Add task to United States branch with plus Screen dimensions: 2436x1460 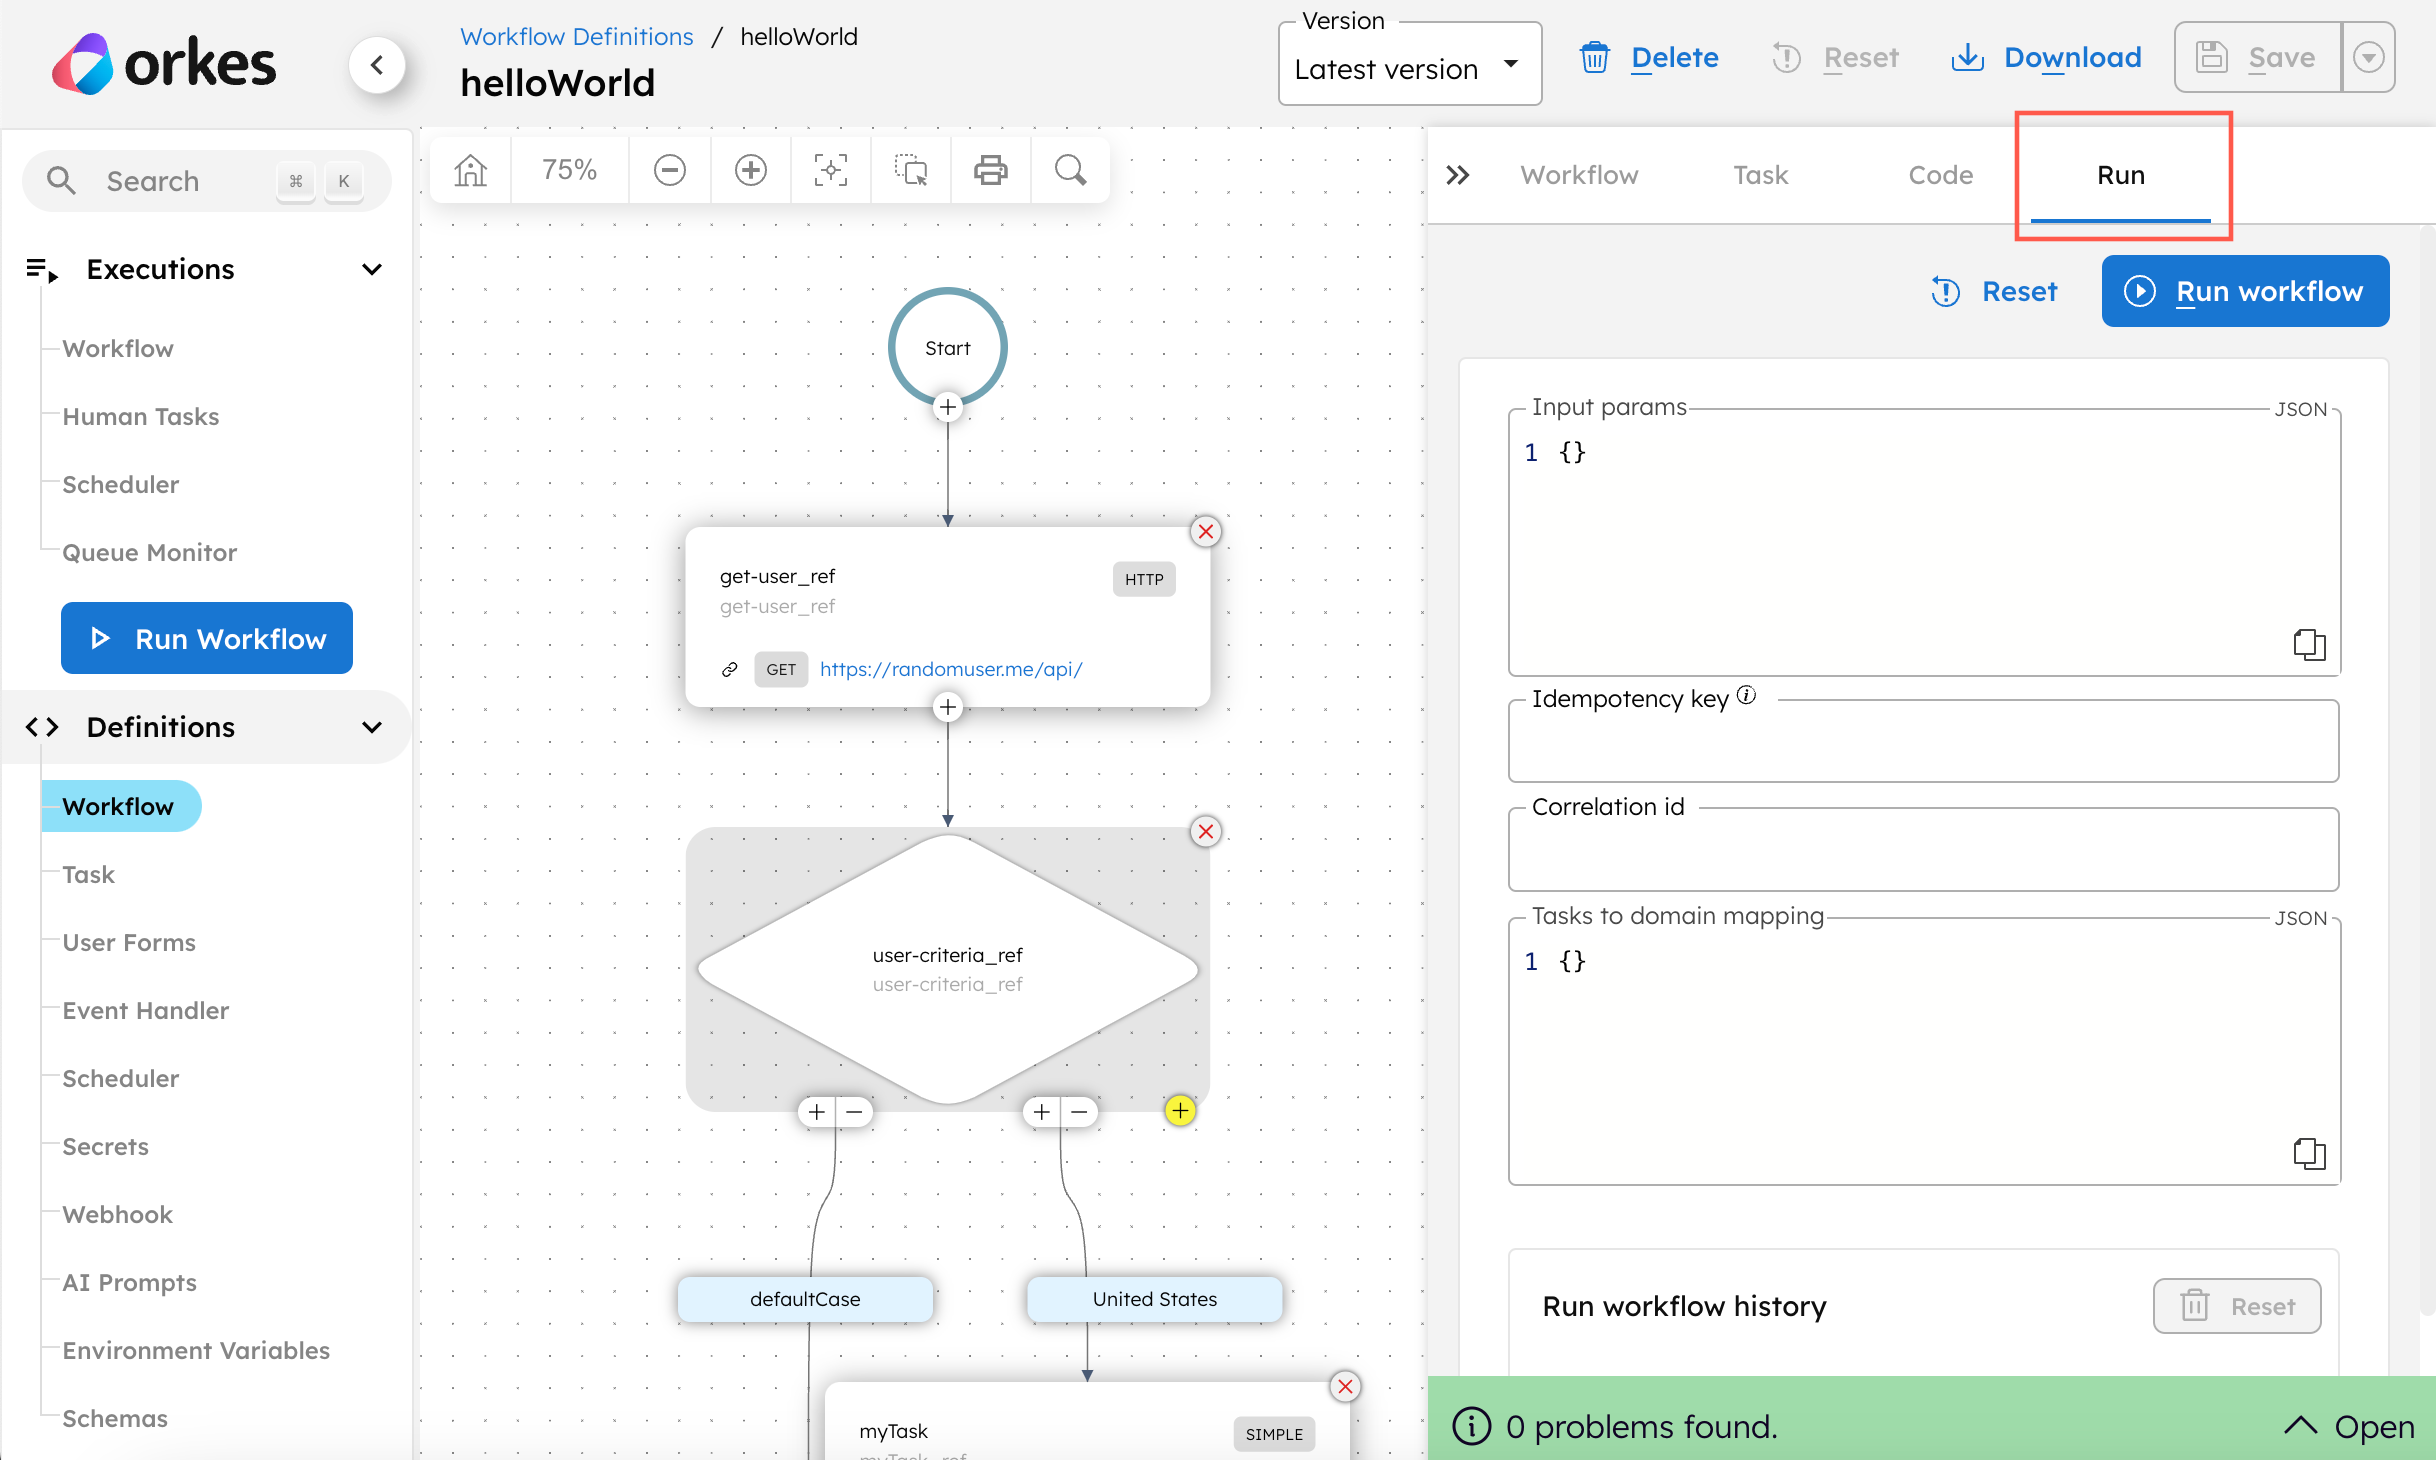1042,1112
